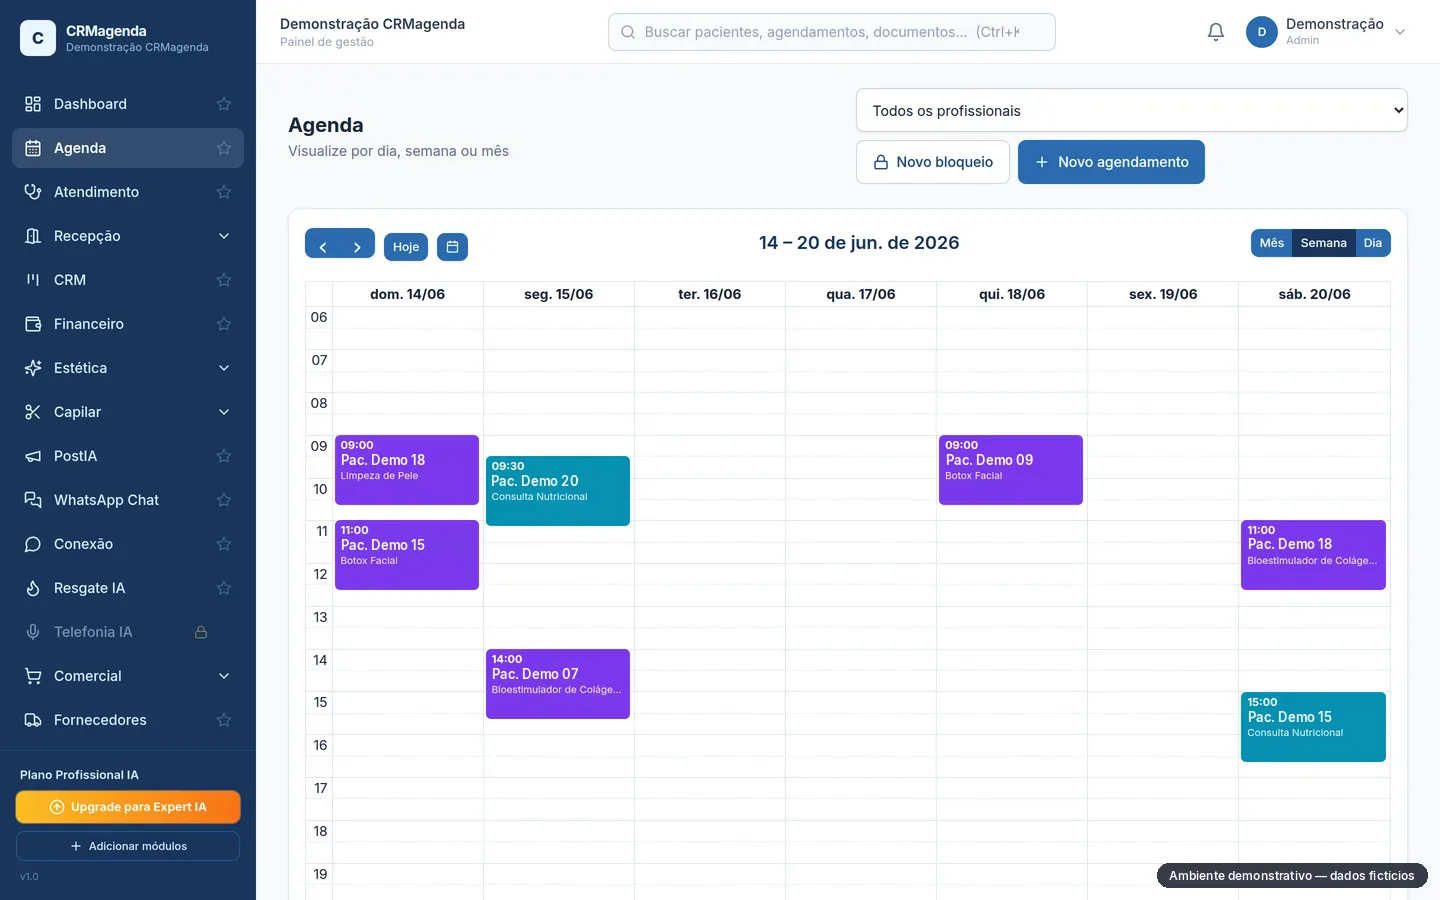This screenshot has width=1440, height=900.
Task: Toggle favorite star for Fornecedores
Action: pos(224,720)
